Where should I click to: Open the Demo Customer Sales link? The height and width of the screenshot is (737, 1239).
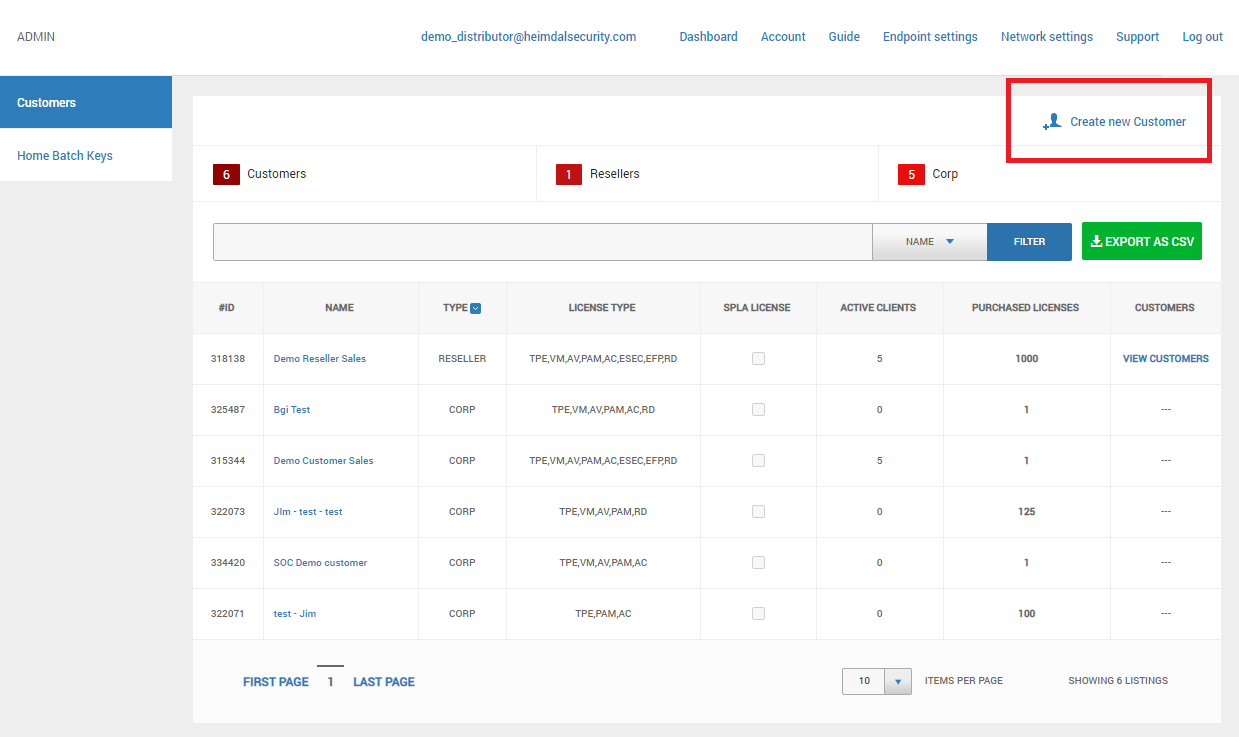(x=323, y=460)
